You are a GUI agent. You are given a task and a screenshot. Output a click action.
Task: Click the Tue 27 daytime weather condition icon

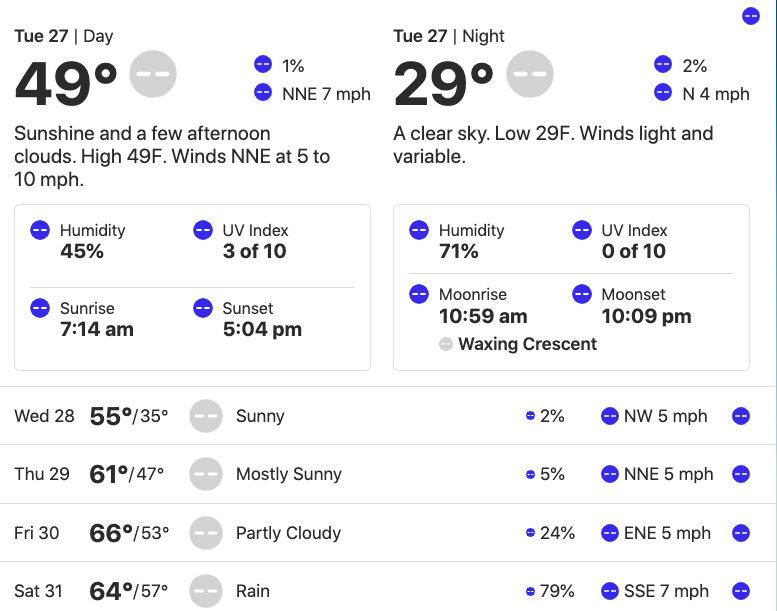[153, 74]
